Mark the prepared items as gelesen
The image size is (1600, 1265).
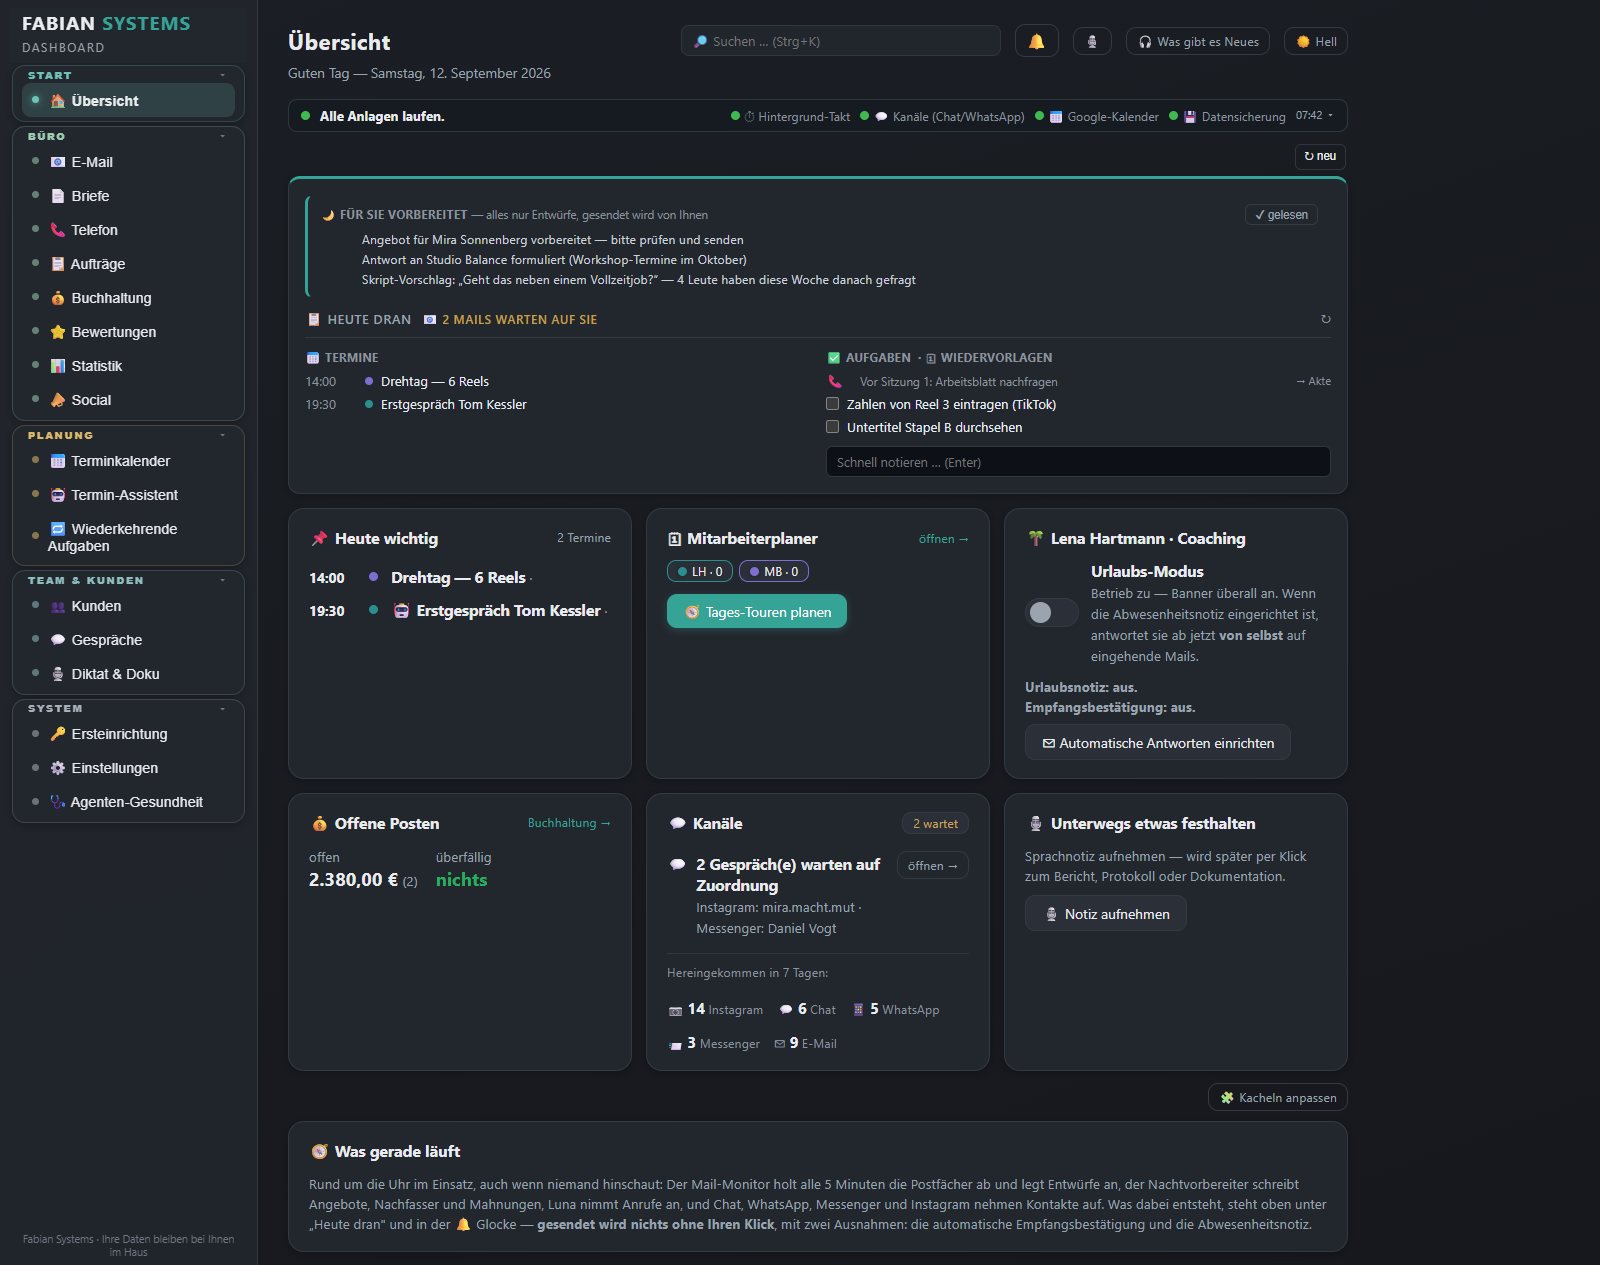(1281, 215)
